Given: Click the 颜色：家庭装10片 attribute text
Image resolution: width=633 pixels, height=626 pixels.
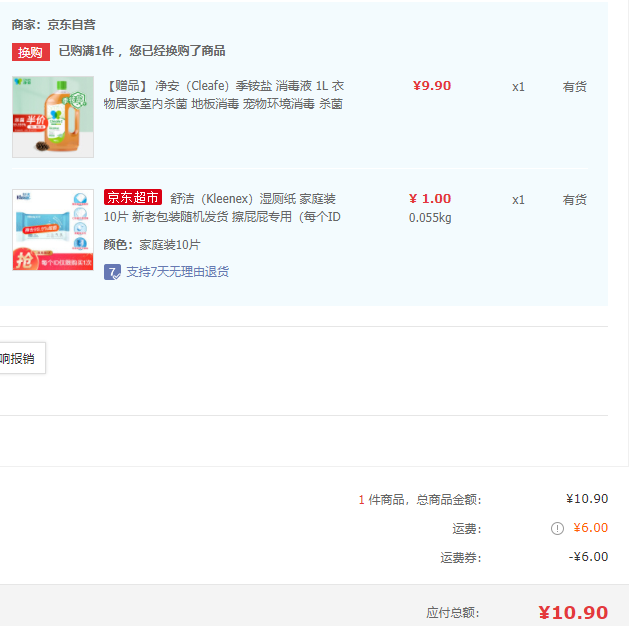Looking at the screenshot, I should (152, 245).
